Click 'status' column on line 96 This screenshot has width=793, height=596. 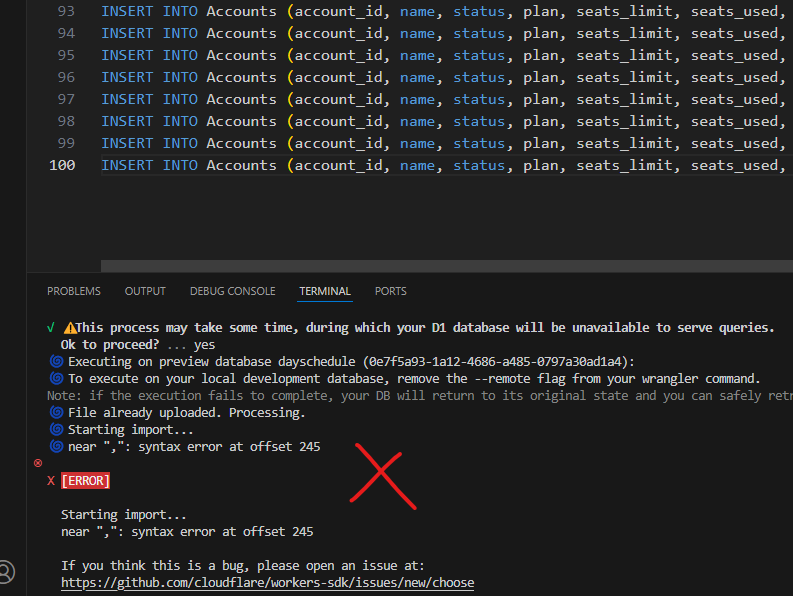click(x=478, y=77)
